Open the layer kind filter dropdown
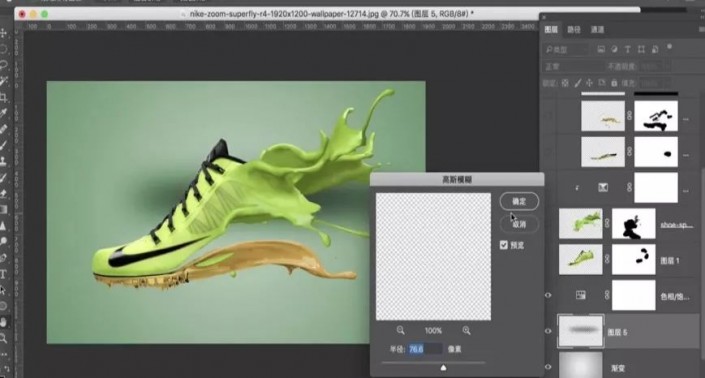The image size is (705, 378). [566, 49]
